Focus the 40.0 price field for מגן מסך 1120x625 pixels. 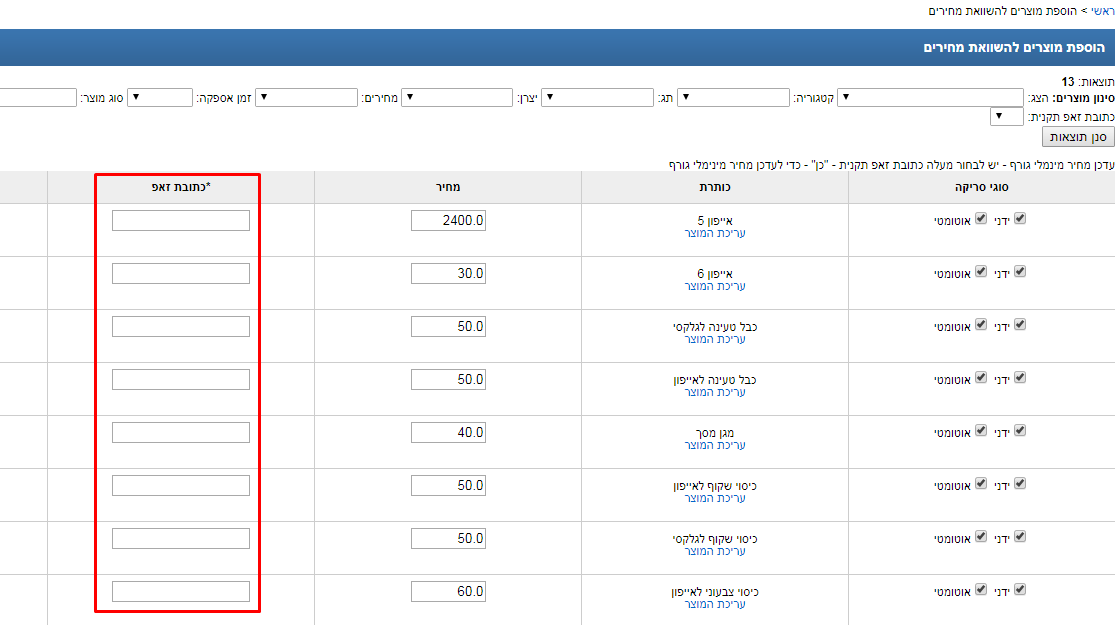(449, 432)
